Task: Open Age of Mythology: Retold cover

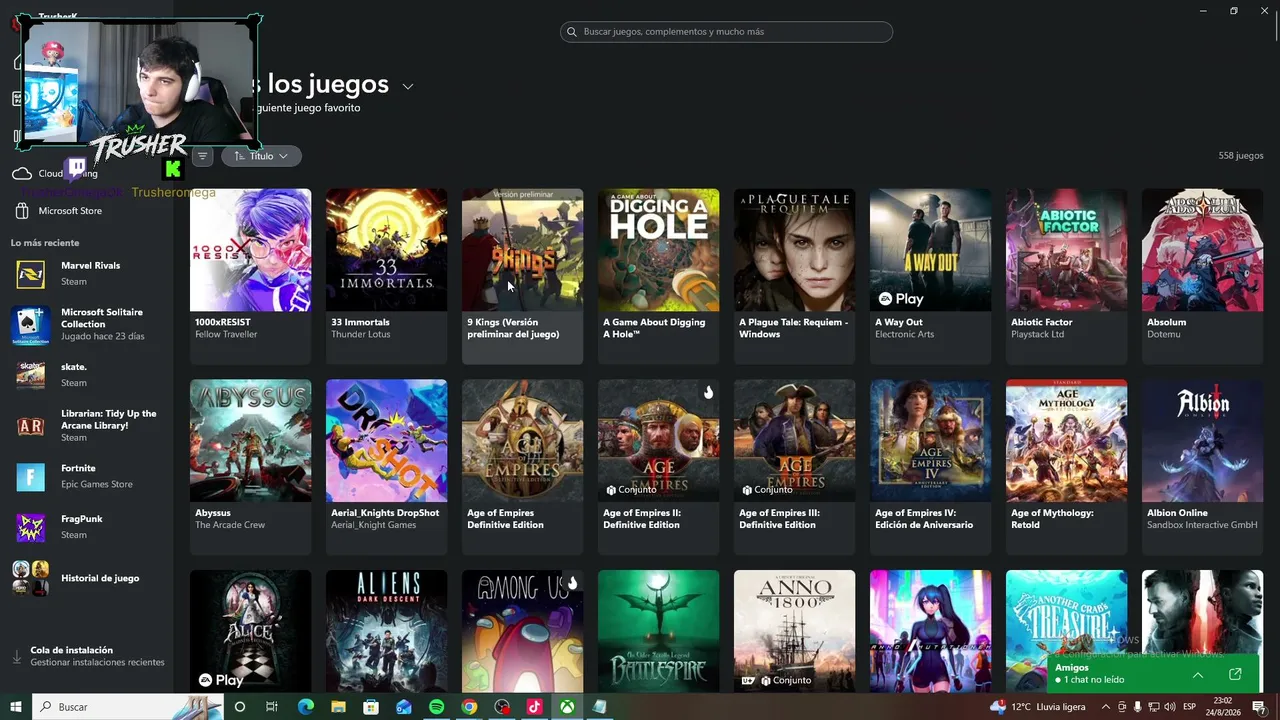Action: click(1066, 441)
